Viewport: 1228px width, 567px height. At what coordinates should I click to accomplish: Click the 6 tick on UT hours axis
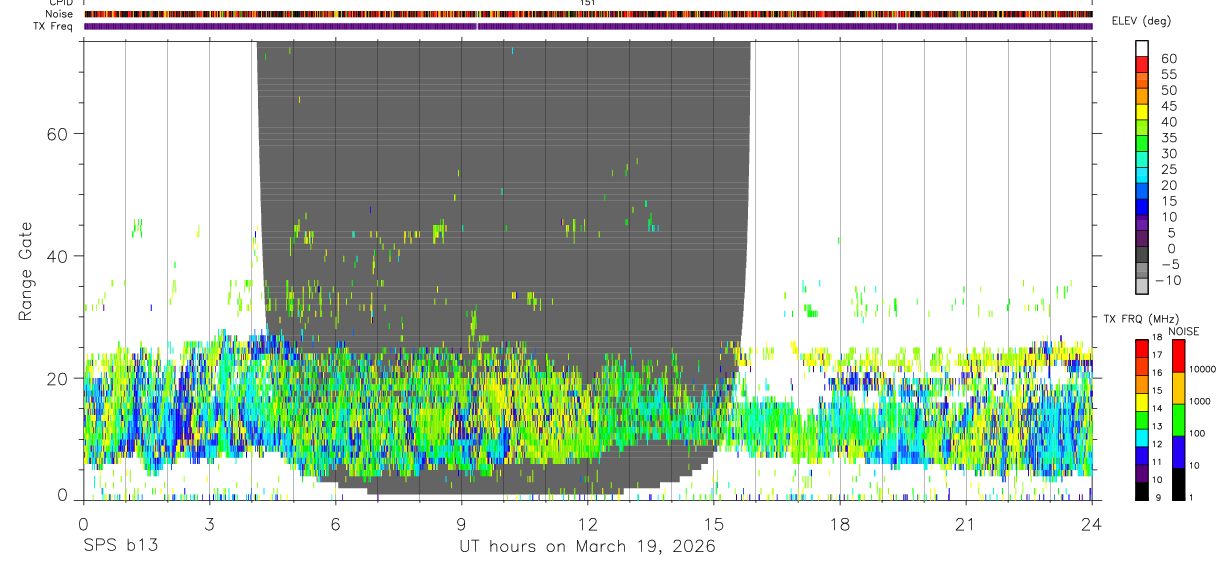pyautogui.click(x=336, y=523)
